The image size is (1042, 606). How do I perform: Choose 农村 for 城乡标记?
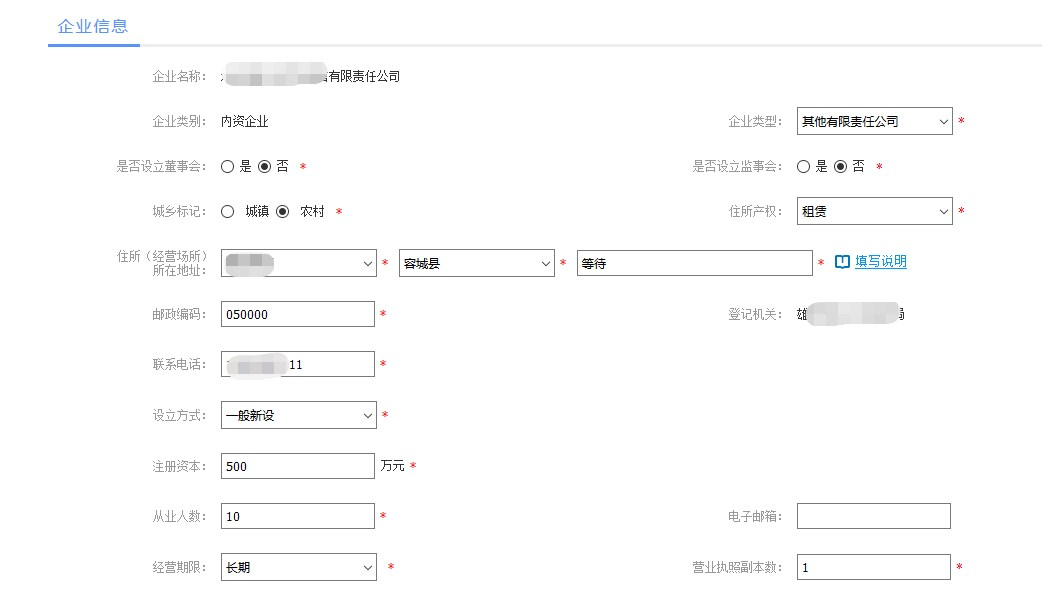283,212
